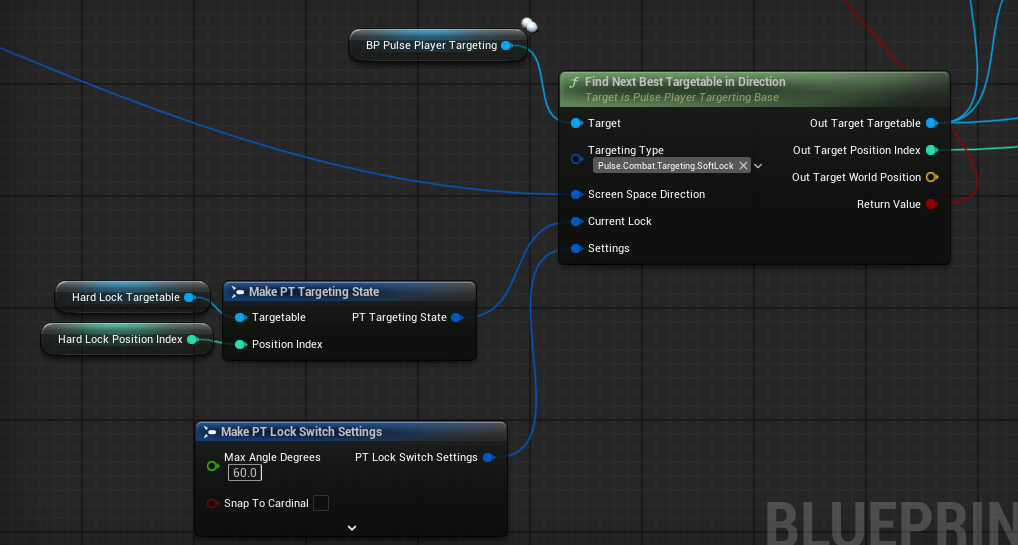Click the Out Target Position Index pin
1018x545 pixels.
click(932, 150)
